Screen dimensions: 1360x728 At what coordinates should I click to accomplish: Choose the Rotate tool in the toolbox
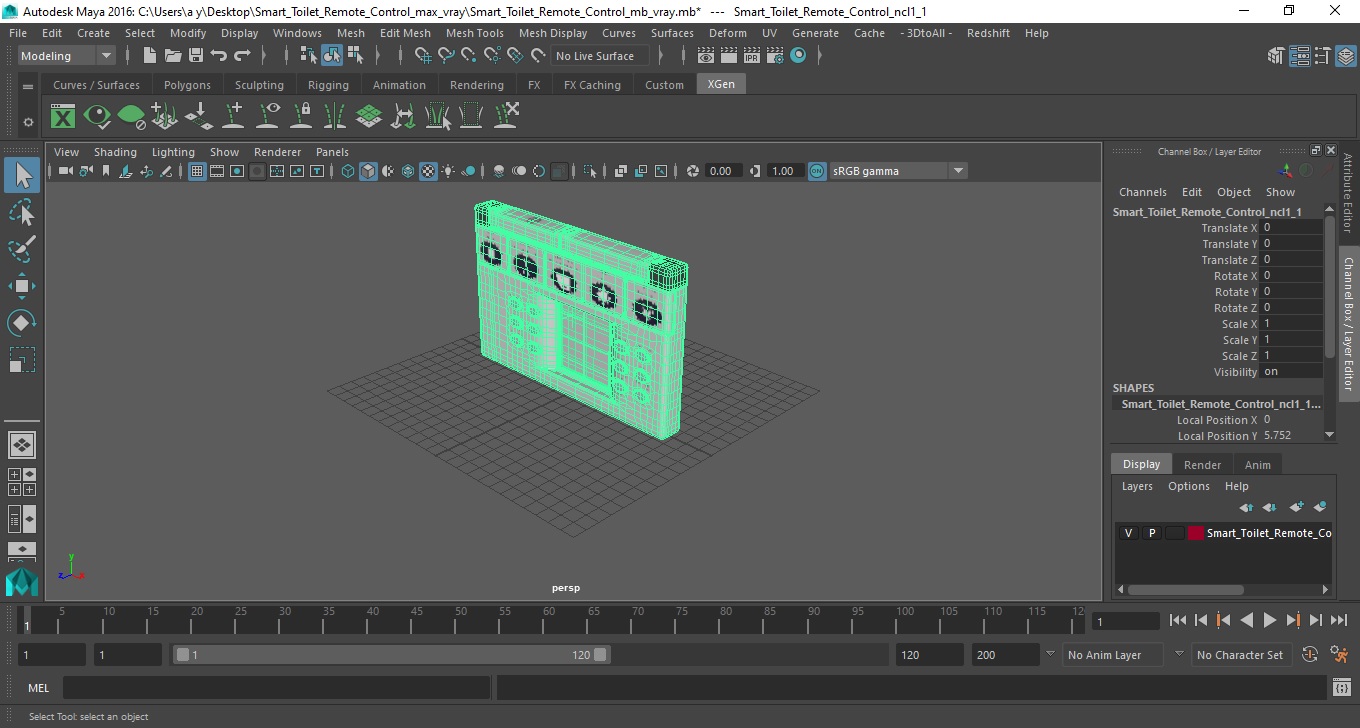(x=22, y=323)
